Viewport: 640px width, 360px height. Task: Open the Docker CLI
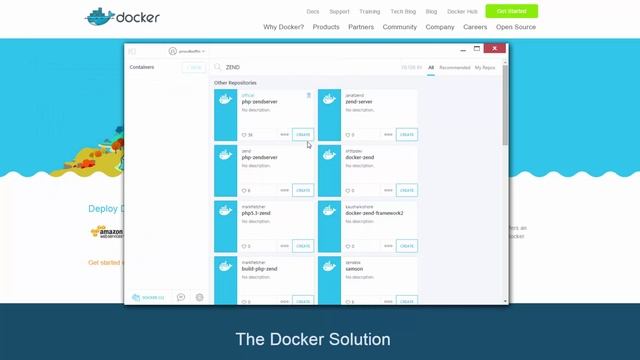[x=148, y=298]
